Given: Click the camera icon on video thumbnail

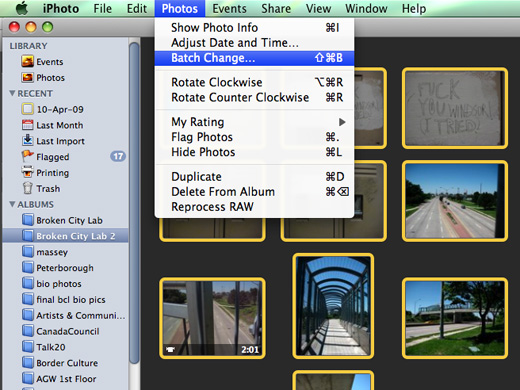Looking at the screenshot, I should [x=170, y=350].
